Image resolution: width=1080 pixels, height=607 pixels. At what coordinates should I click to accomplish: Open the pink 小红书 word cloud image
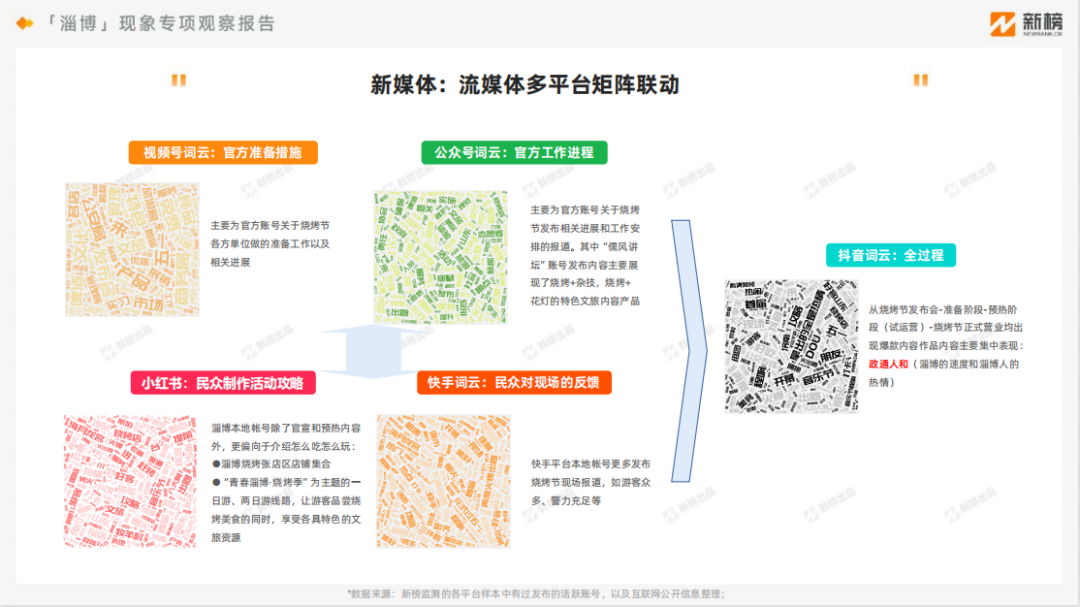click(130, 481)
